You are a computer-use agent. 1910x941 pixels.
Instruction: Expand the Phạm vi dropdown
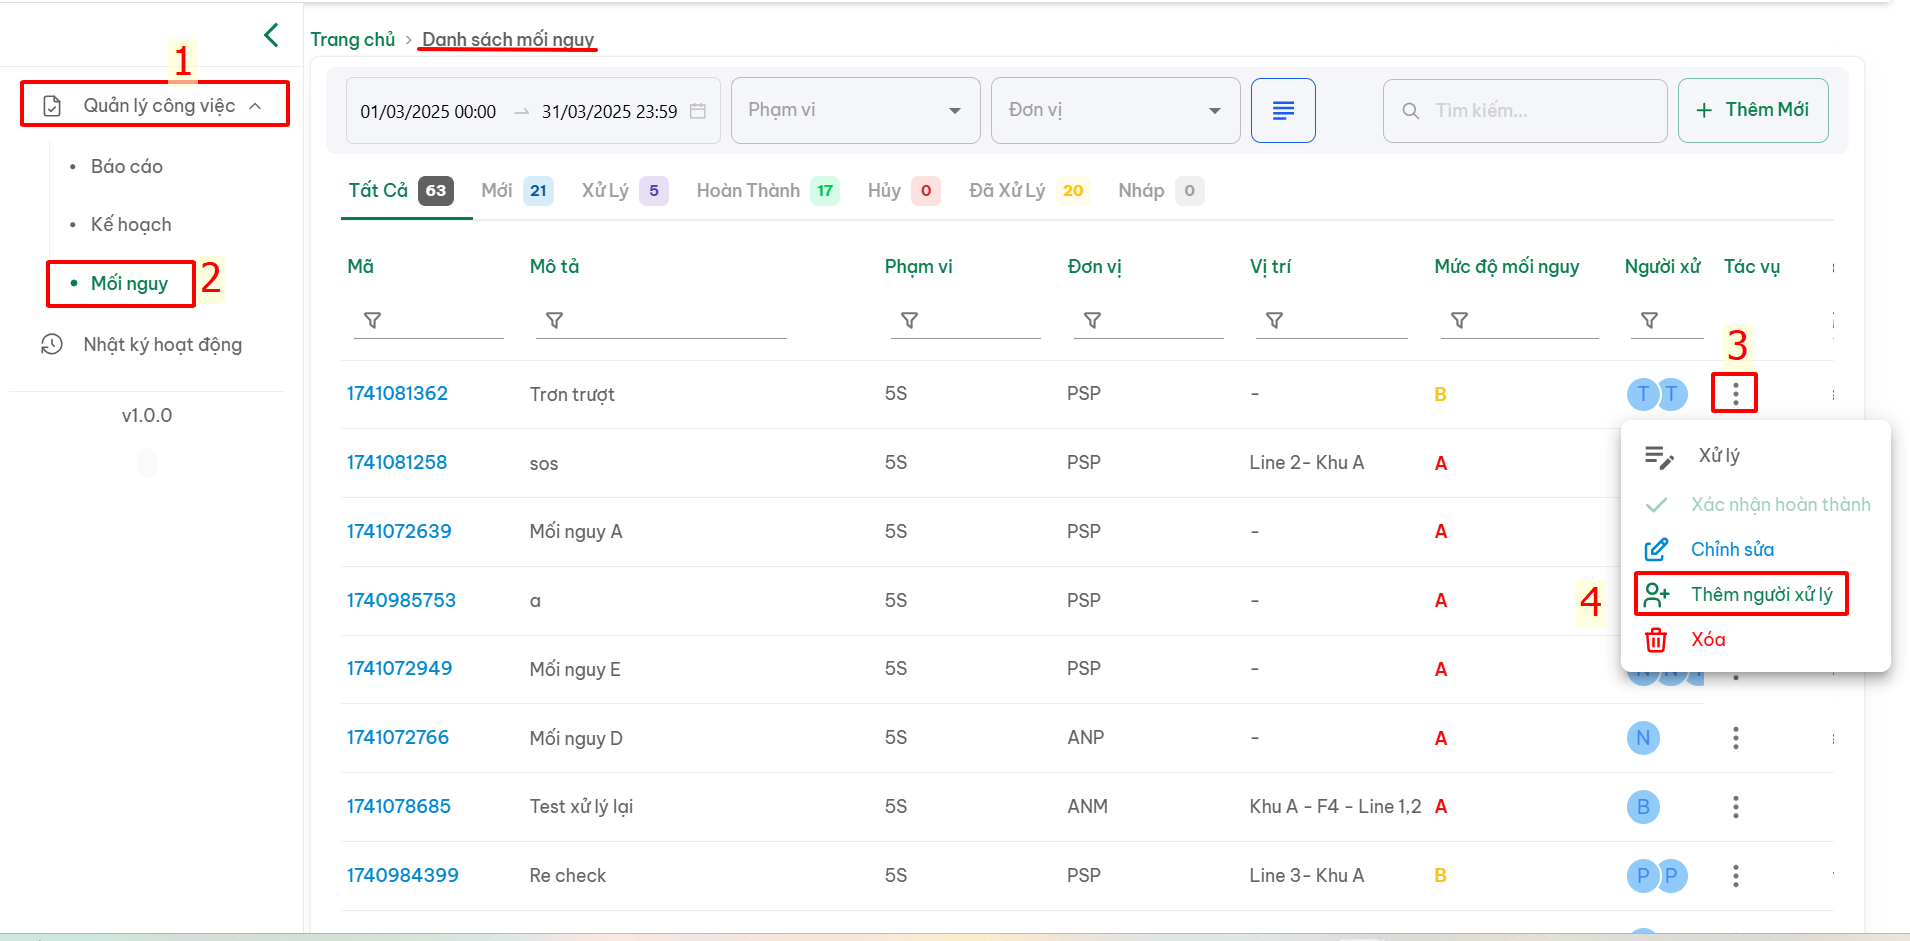click(855, 110)
